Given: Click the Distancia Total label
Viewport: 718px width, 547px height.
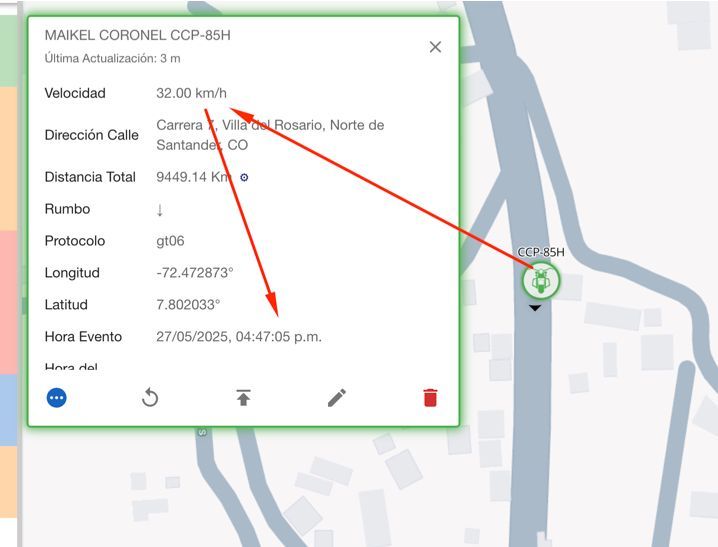Looking at the screenshot, I should [90, 177].
